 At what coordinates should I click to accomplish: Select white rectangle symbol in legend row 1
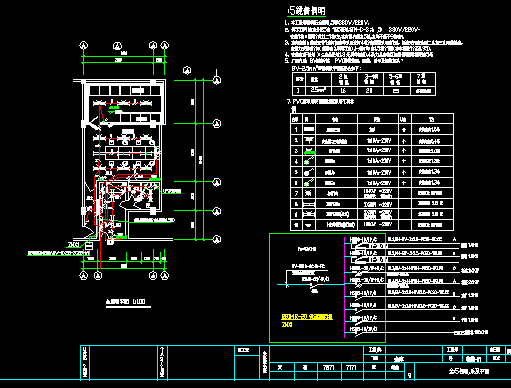click(x=309, y=129)
